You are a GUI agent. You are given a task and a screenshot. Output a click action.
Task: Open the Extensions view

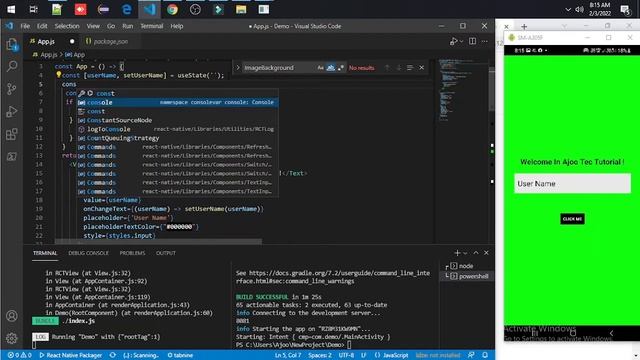pos(12,134)
